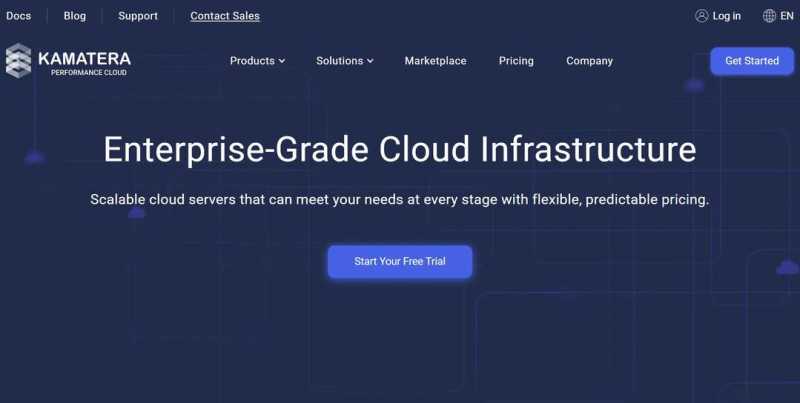Expand the Products dropdown chevron
Viewport: 800px width, 403px height.
282,61
